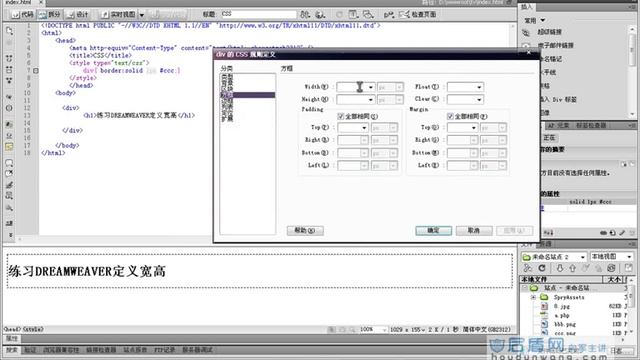The width and height of the screenshot is (640, 360).
Task: Click the Get files down-arrow icon
Action: click(x=560, y=268)
